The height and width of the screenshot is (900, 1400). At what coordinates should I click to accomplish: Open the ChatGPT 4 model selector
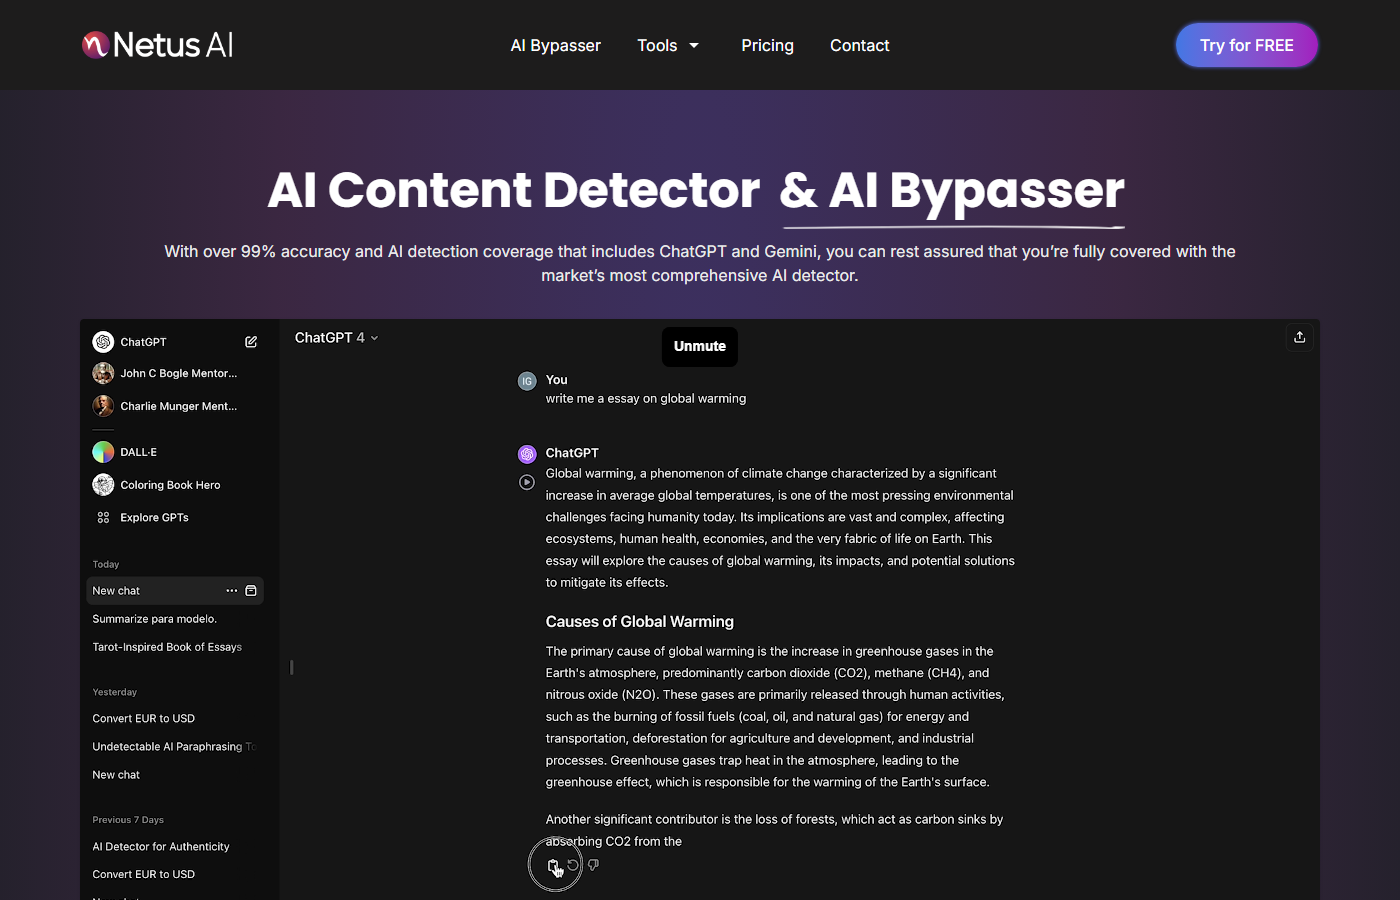[x=336, y=337]
